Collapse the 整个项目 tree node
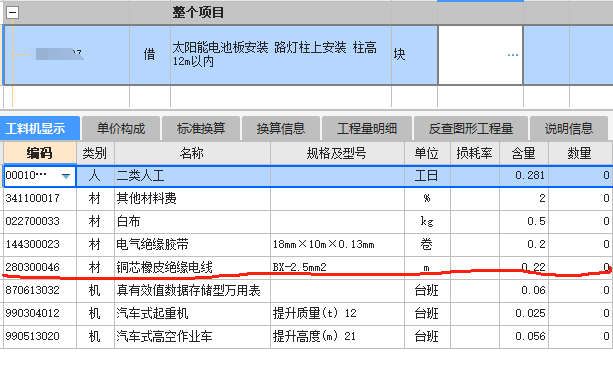The height and width of the screenshot is (380, 613). [13, 13]
